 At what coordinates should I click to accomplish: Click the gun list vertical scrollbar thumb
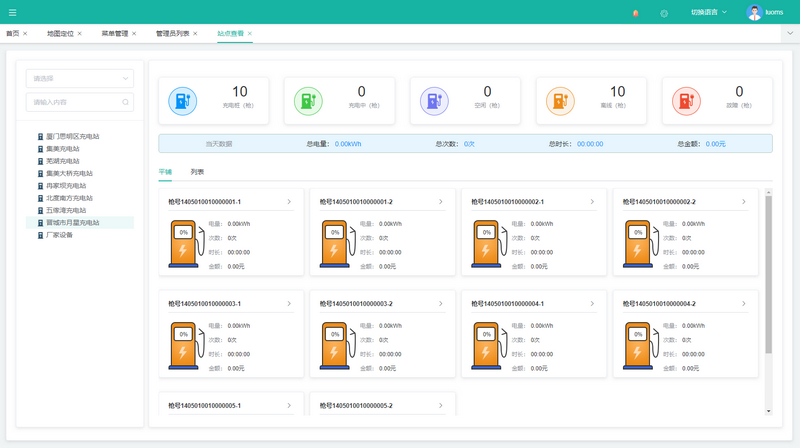click(x=768, y=275)
